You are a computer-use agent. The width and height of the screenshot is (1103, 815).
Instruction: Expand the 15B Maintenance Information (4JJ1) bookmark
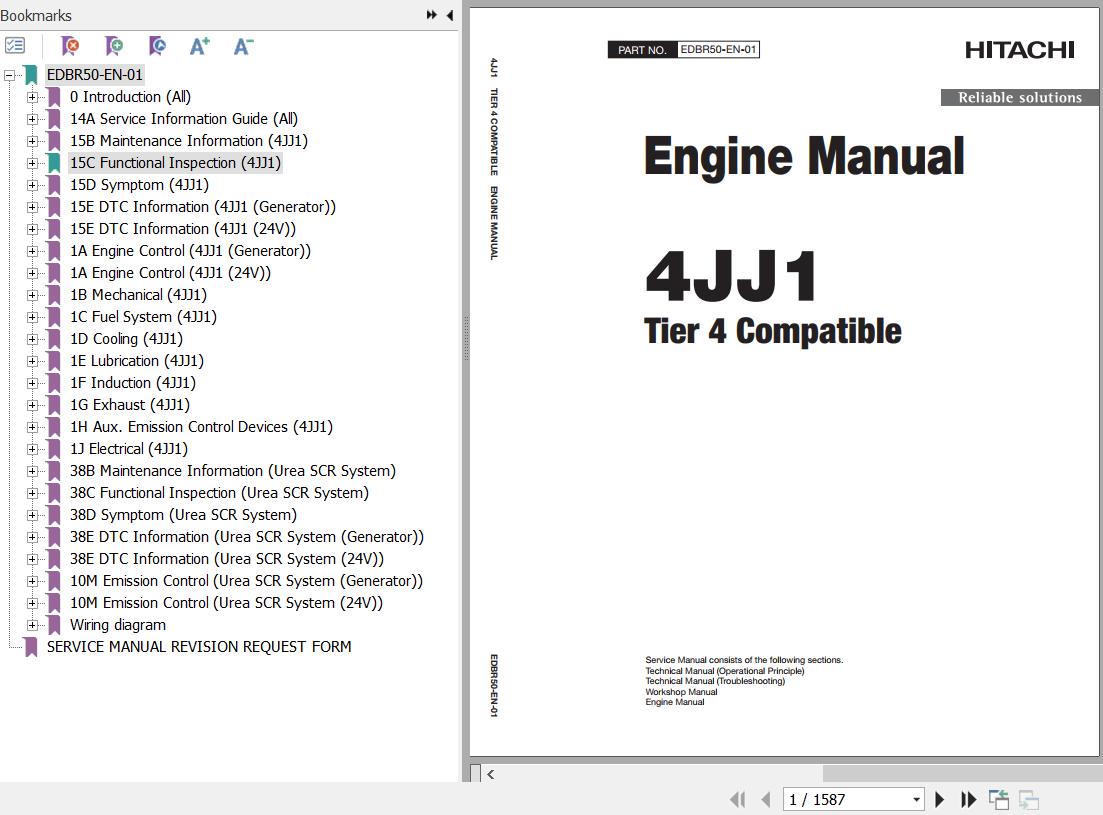(32, 141)
